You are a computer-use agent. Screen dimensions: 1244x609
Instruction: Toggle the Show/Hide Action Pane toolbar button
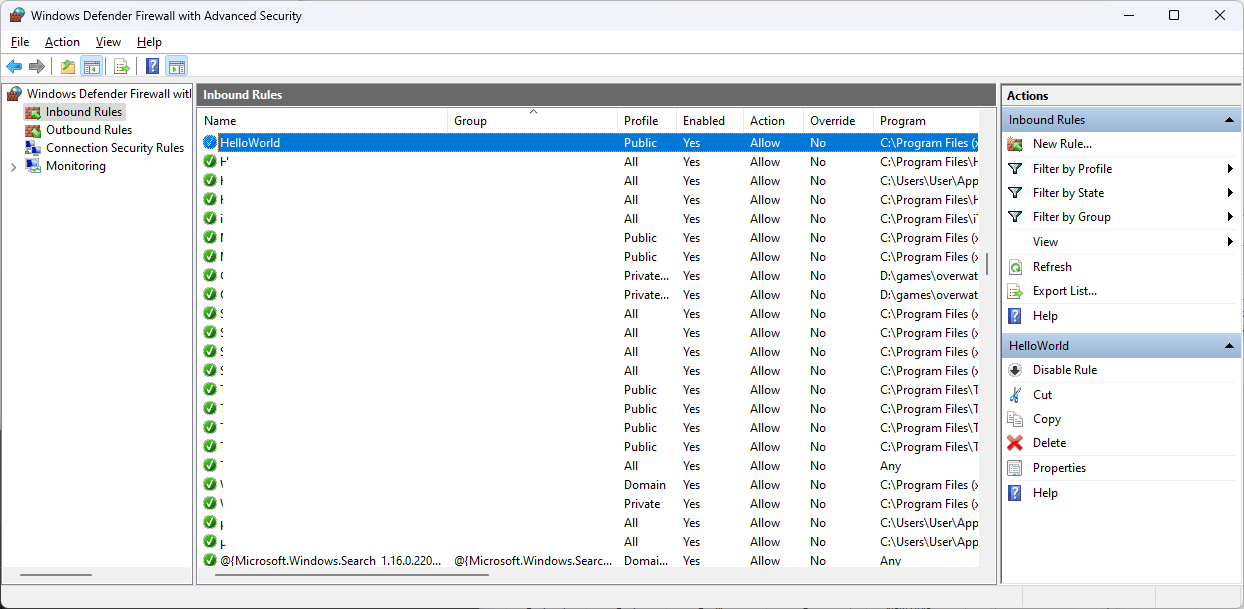pyautogui.click(x=177, y=67)
